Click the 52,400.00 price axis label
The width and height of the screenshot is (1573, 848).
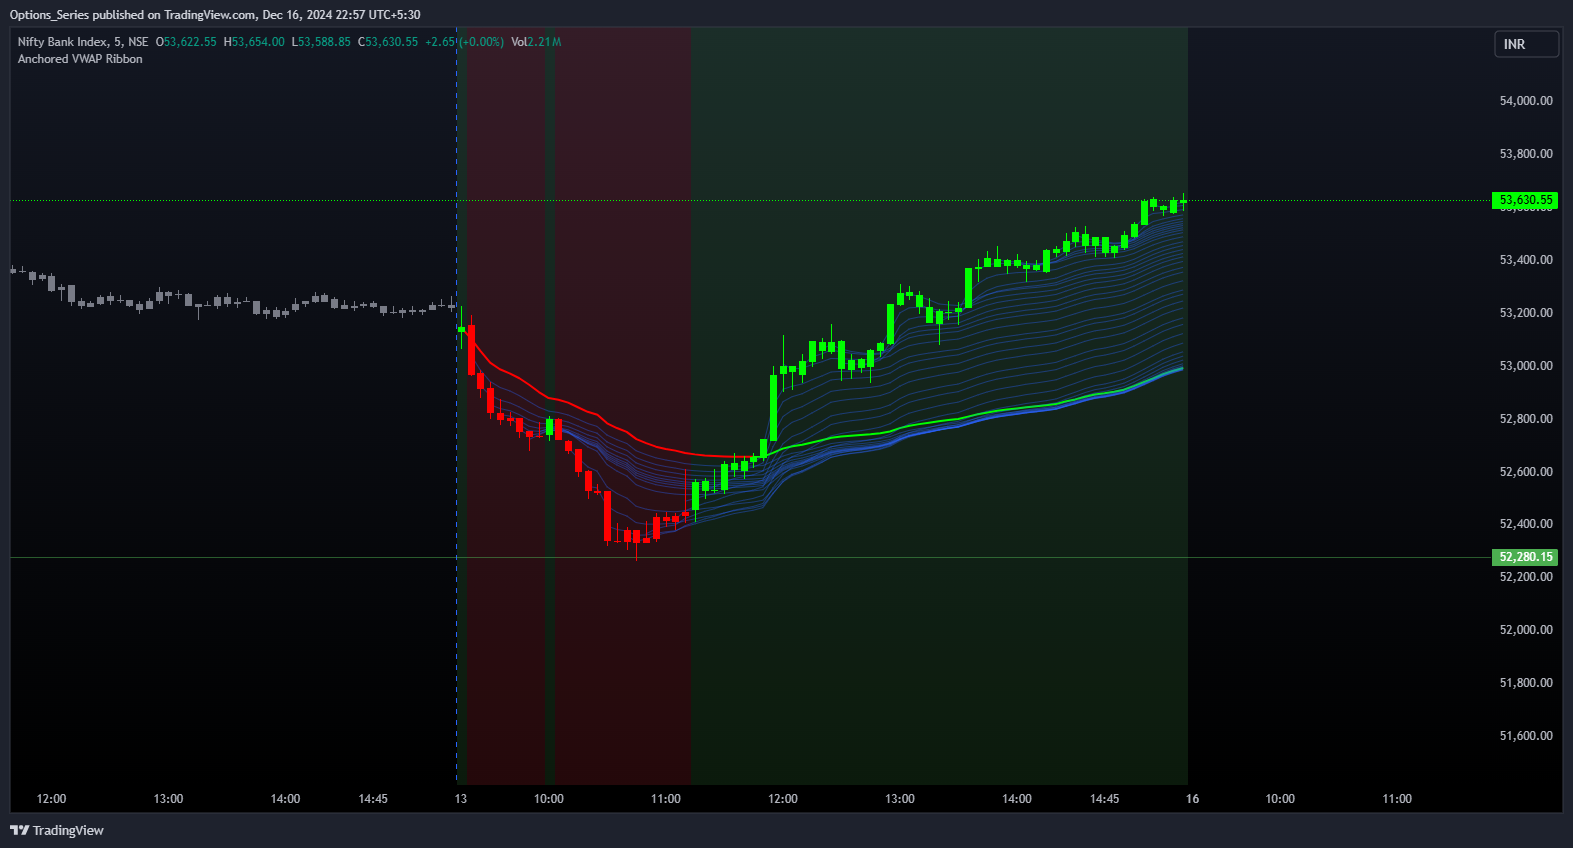pos(1526,524)
